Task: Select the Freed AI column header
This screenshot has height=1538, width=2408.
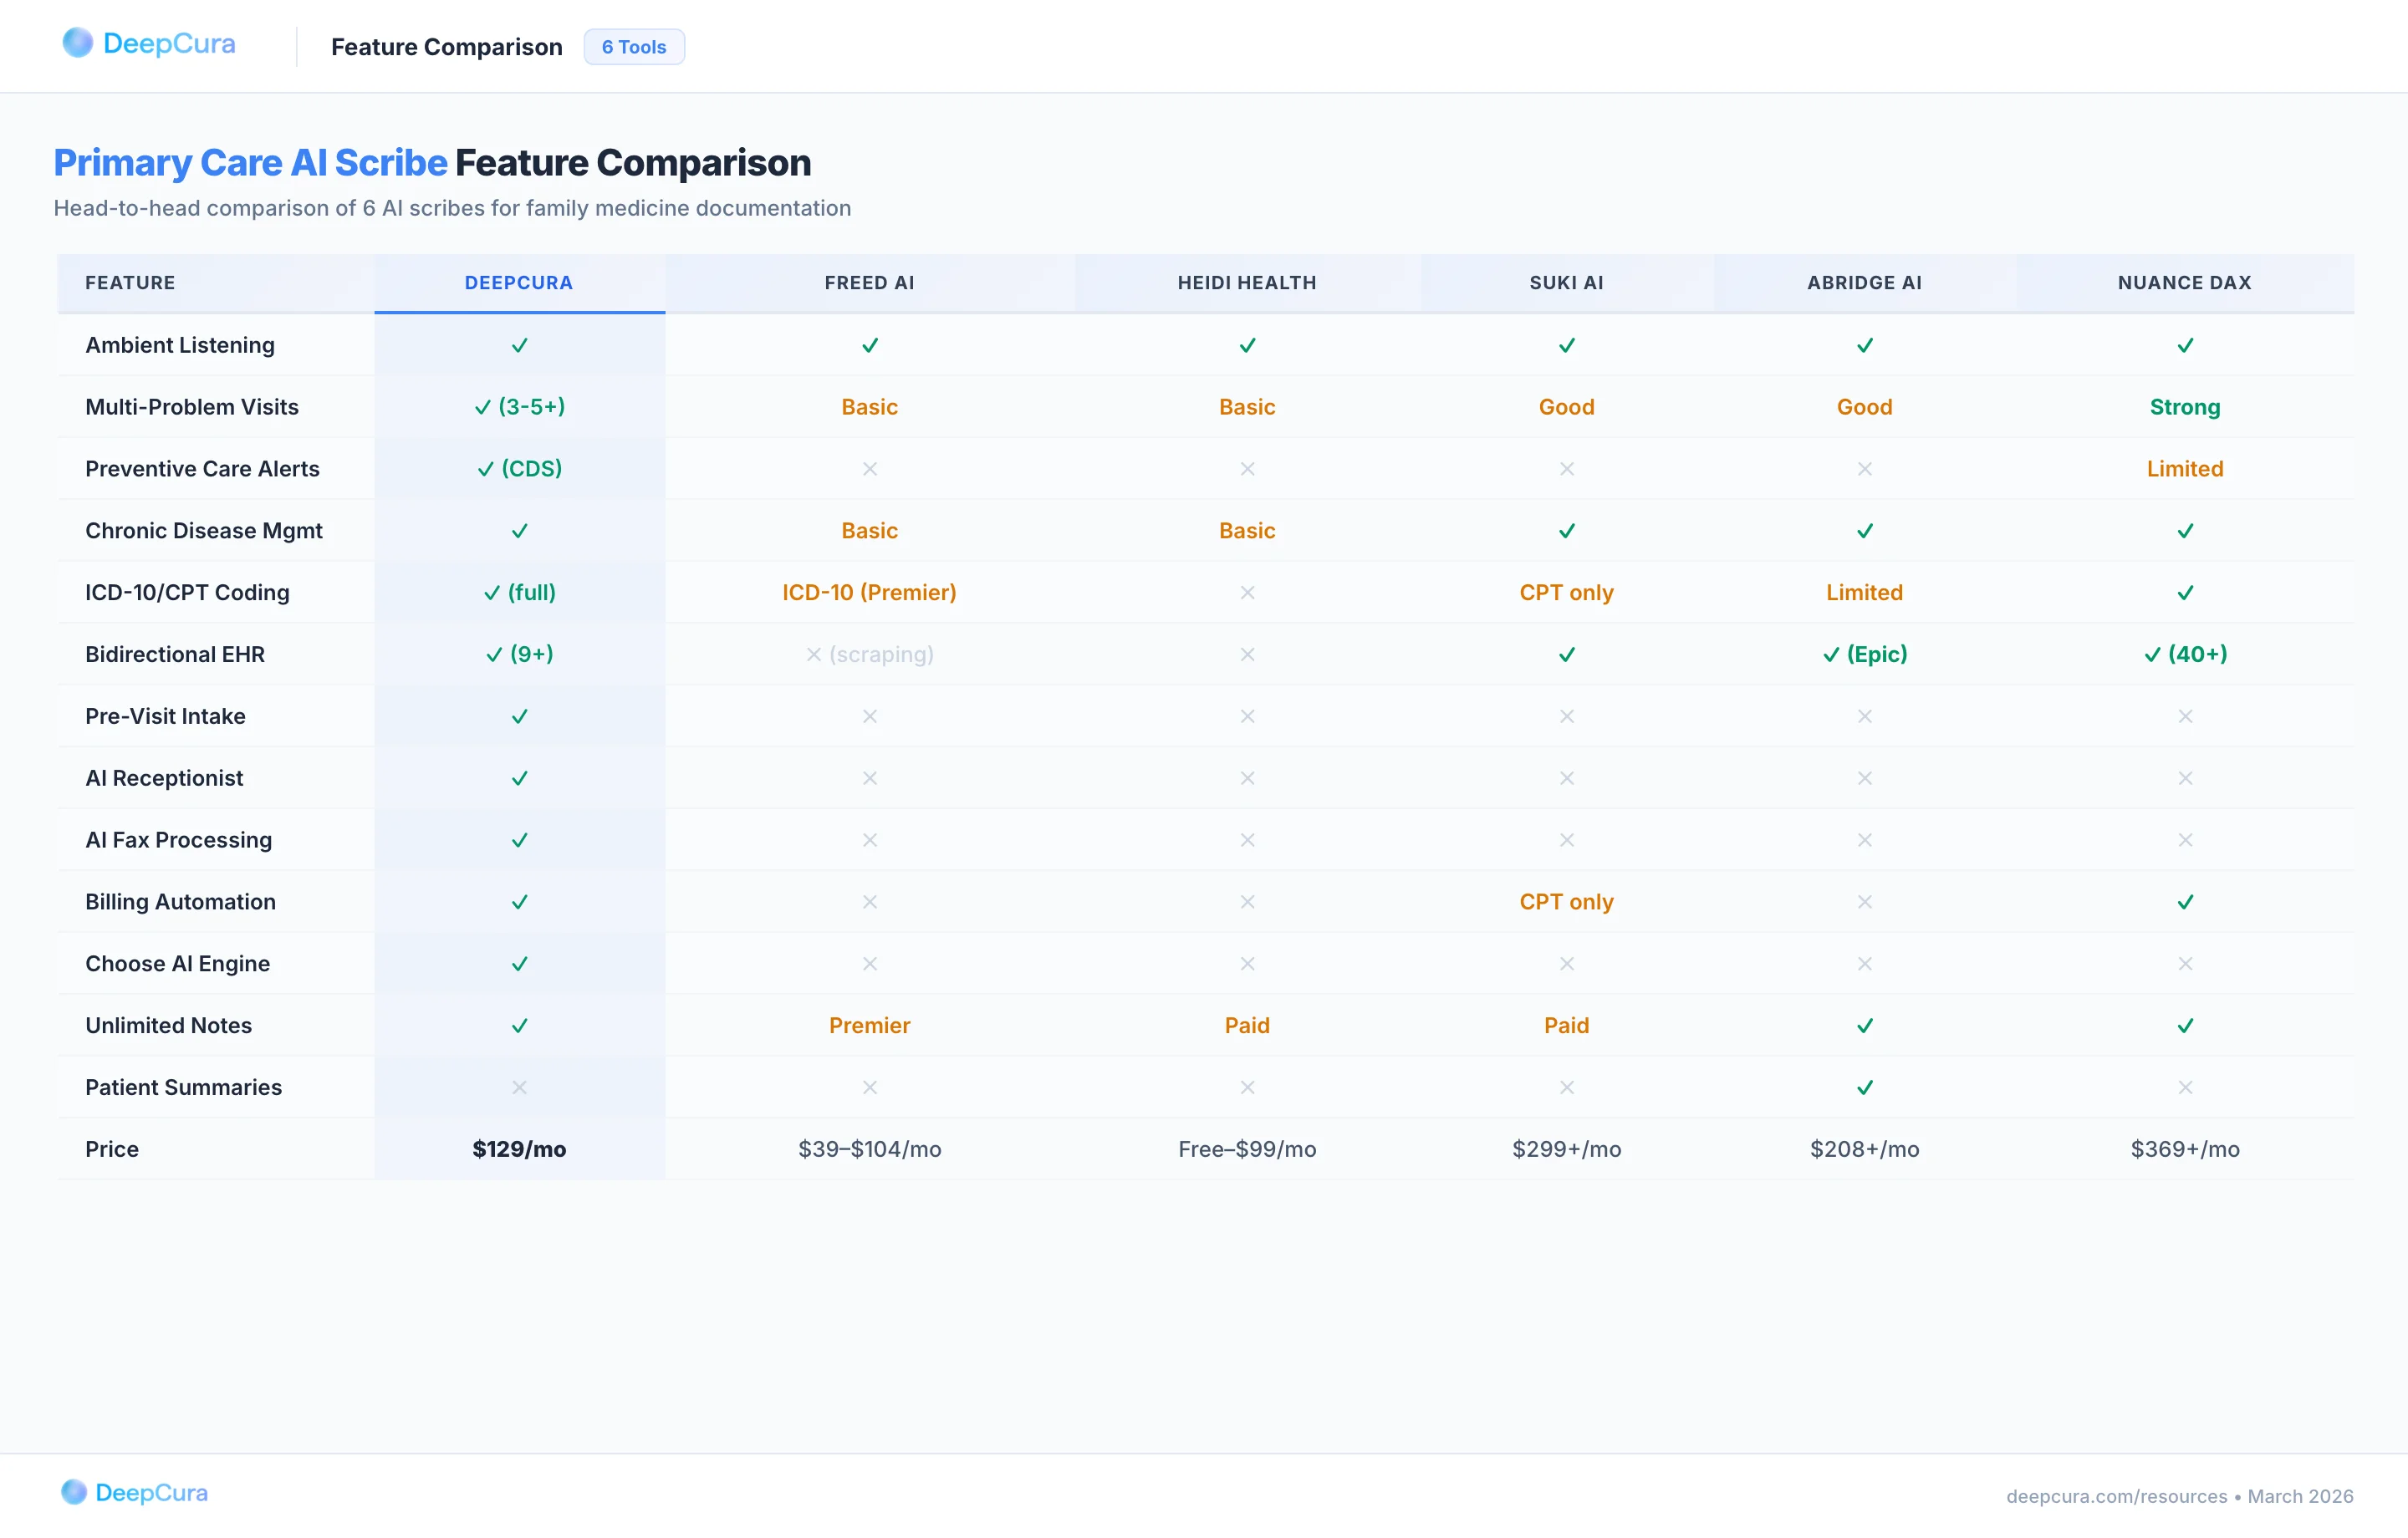Action: pos(869,283)
